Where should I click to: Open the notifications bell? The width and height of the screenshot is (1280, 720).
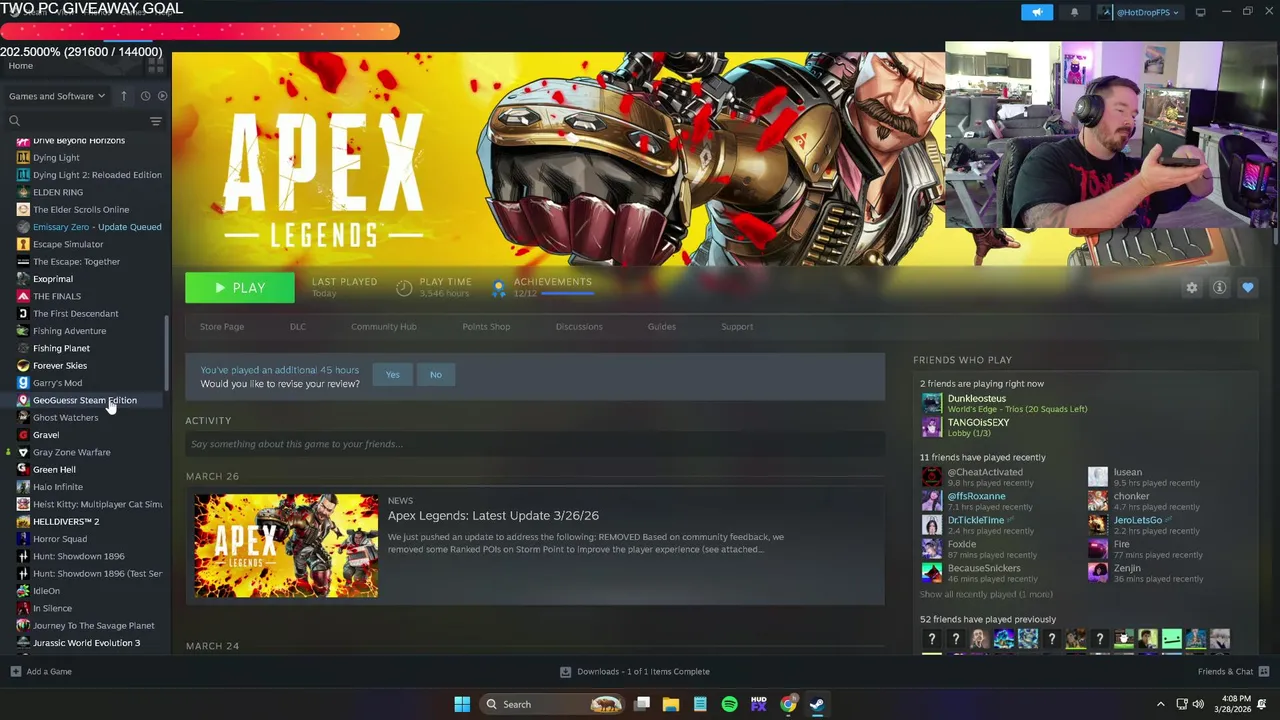1074,12
